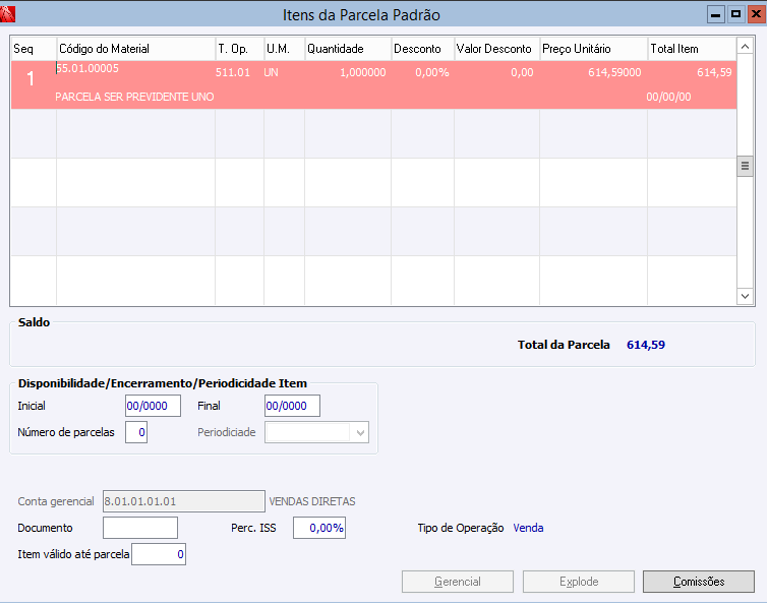Minimize the Itens da Parcela Padrão window
This screenshot has width=767, height=603.
[x=716, y=14]
